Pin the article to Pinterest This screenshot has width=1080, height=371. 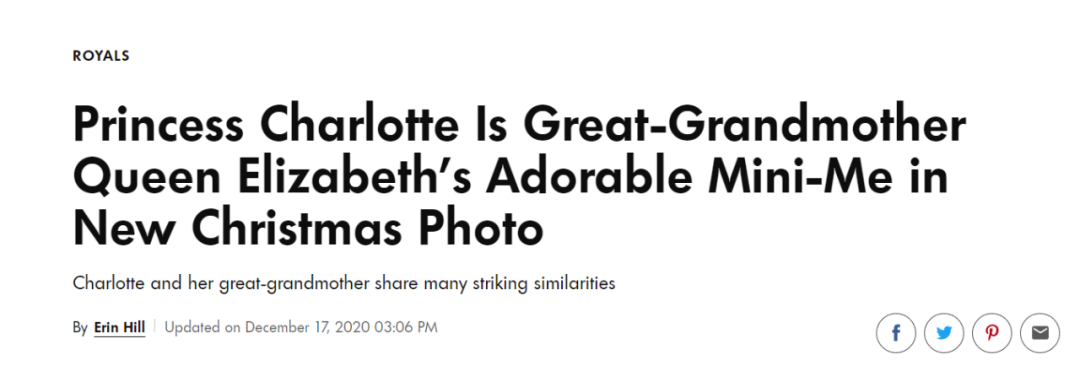992,334
